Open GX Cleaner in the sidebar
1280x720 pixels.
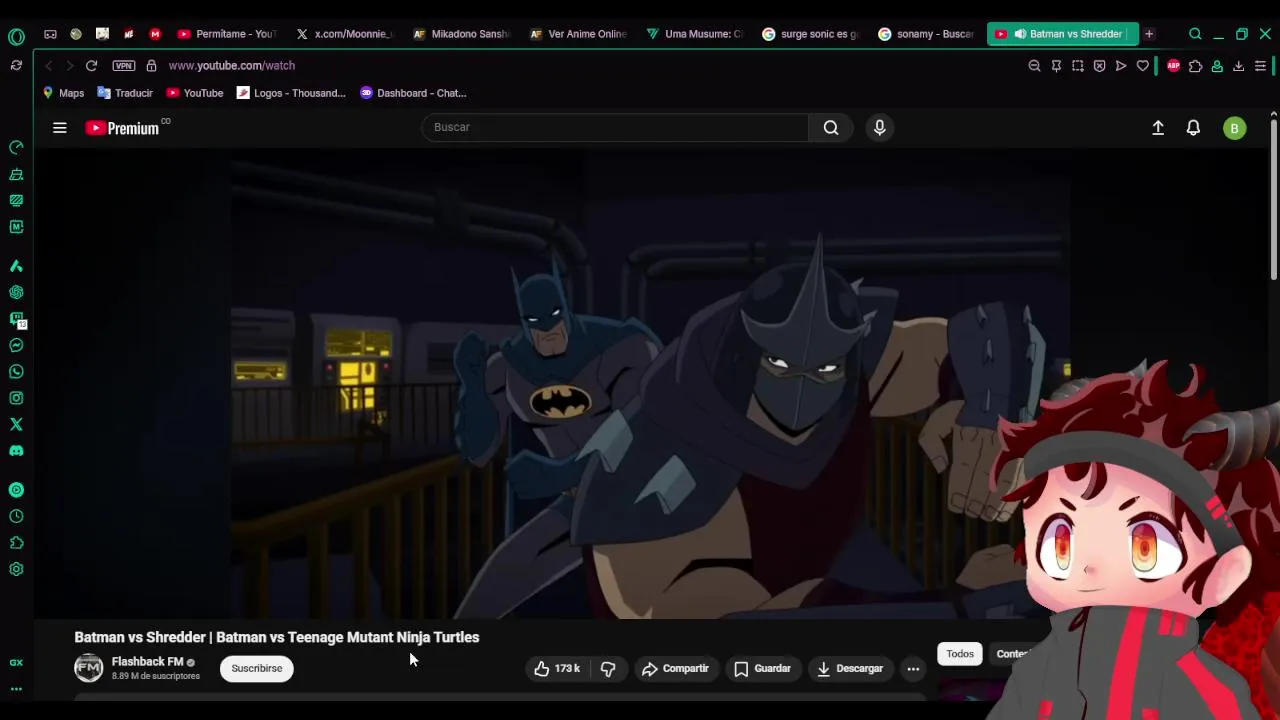[16, 174]
